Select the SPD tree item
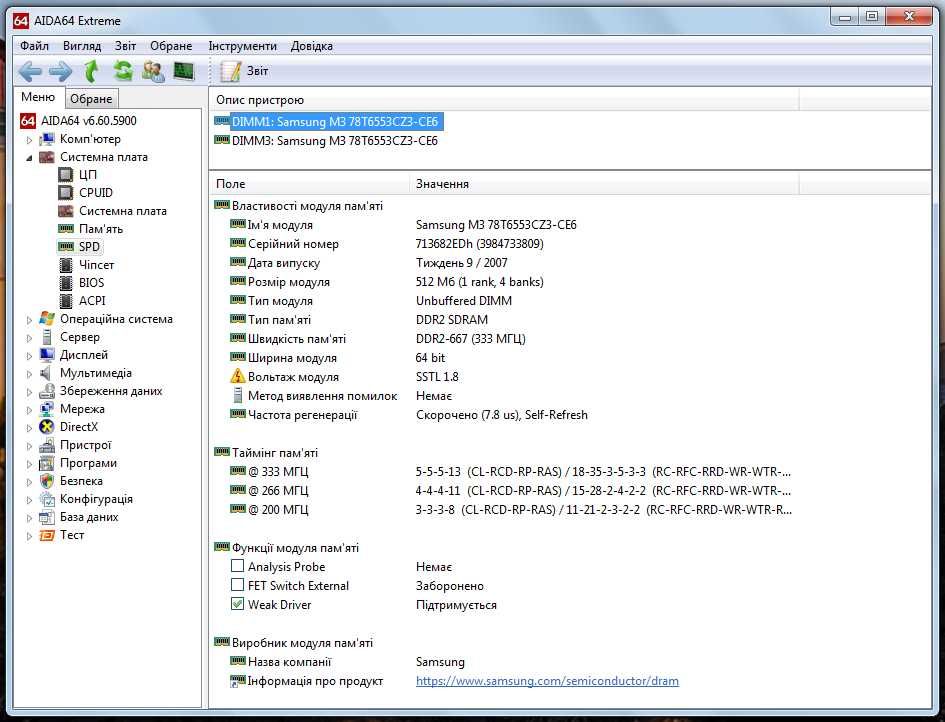The image size is (945, 722). pyautogui.click(x=89, y=246)
